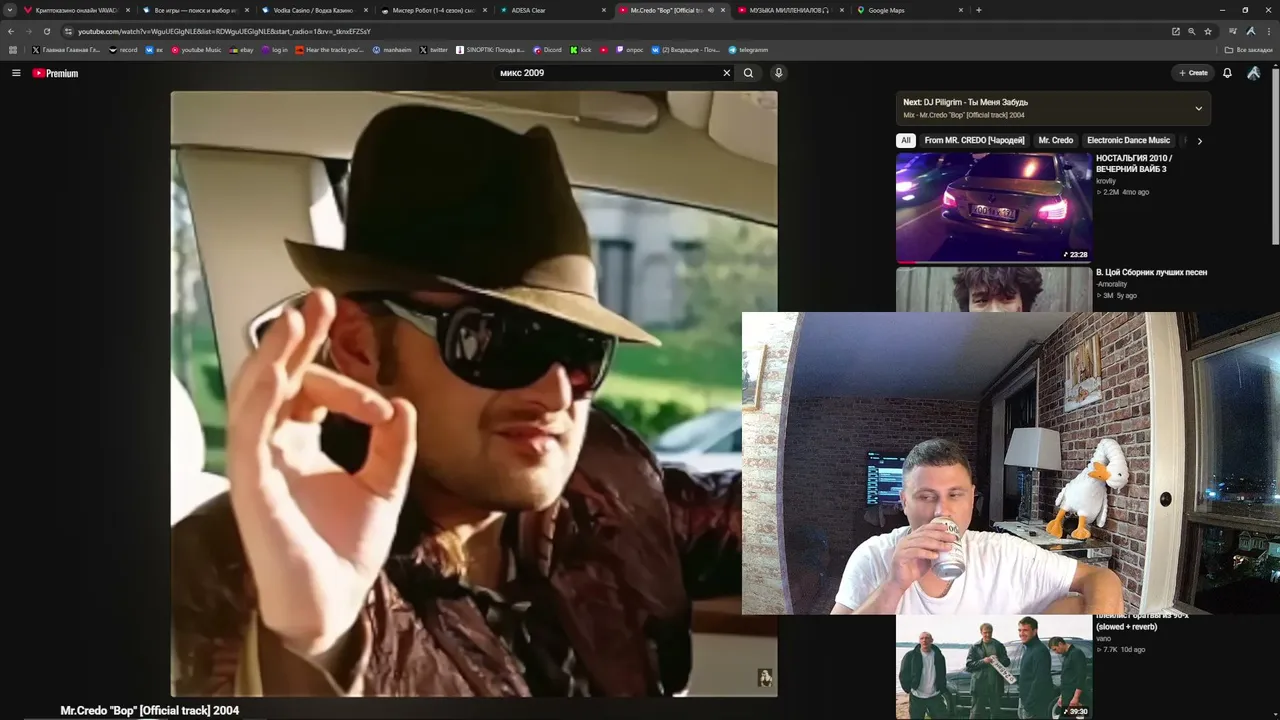The image size is (1280, 720).
Task: Open the youtube Music bookmark
Action: tap(196, 50)
